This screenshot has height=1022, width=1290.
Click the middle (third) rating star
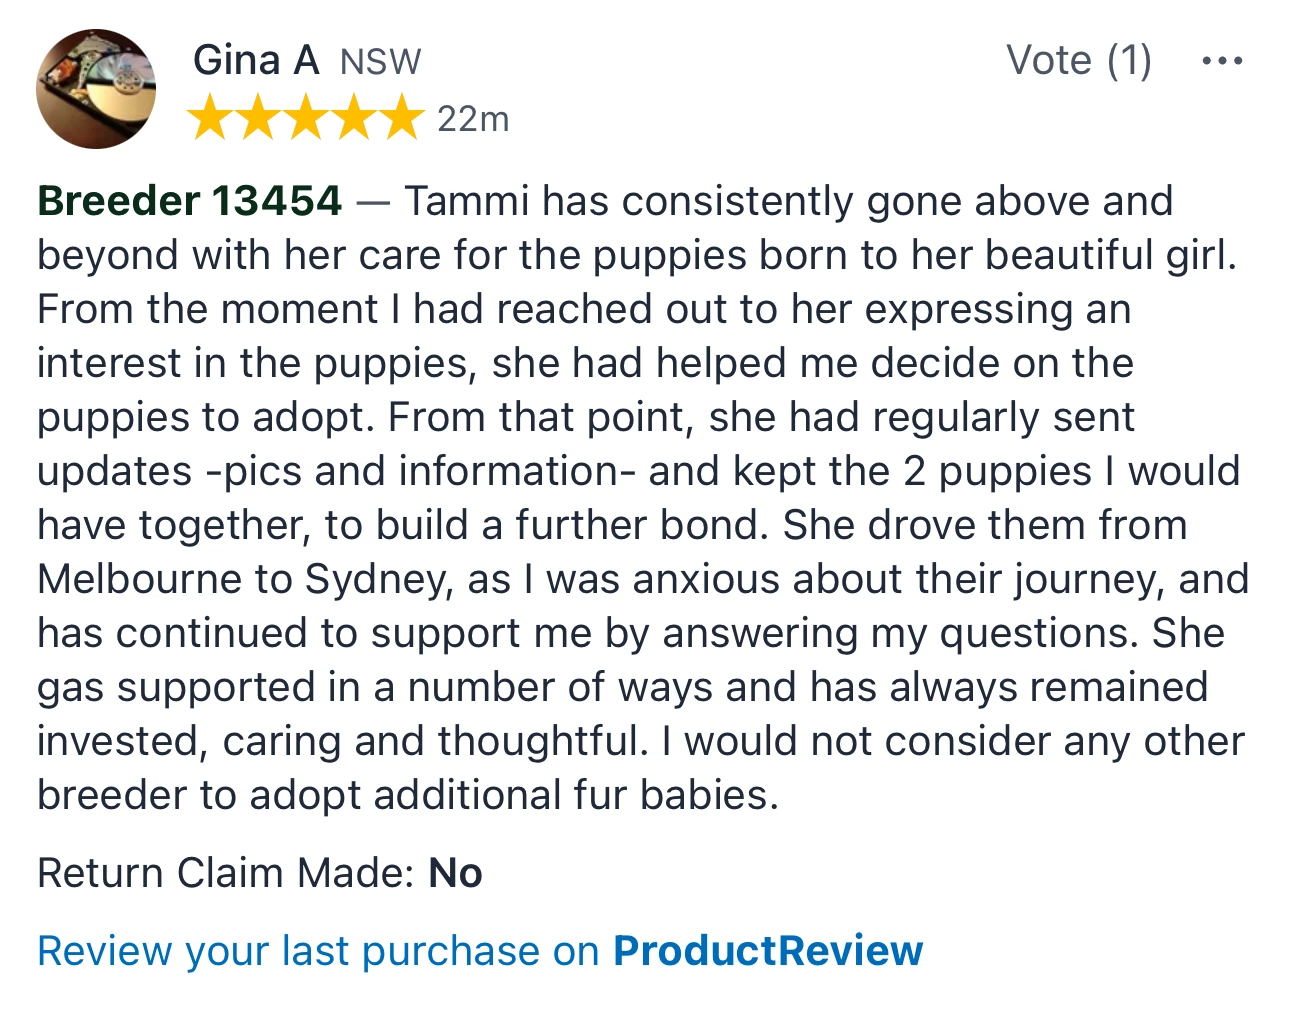[x=306, y=118]
